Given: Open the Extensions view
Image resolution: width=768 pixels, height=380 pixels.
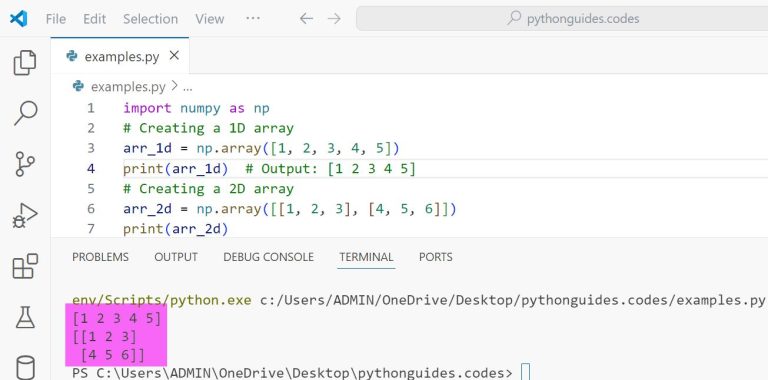Looking at the screenshot, I should (x=25, y=266).
